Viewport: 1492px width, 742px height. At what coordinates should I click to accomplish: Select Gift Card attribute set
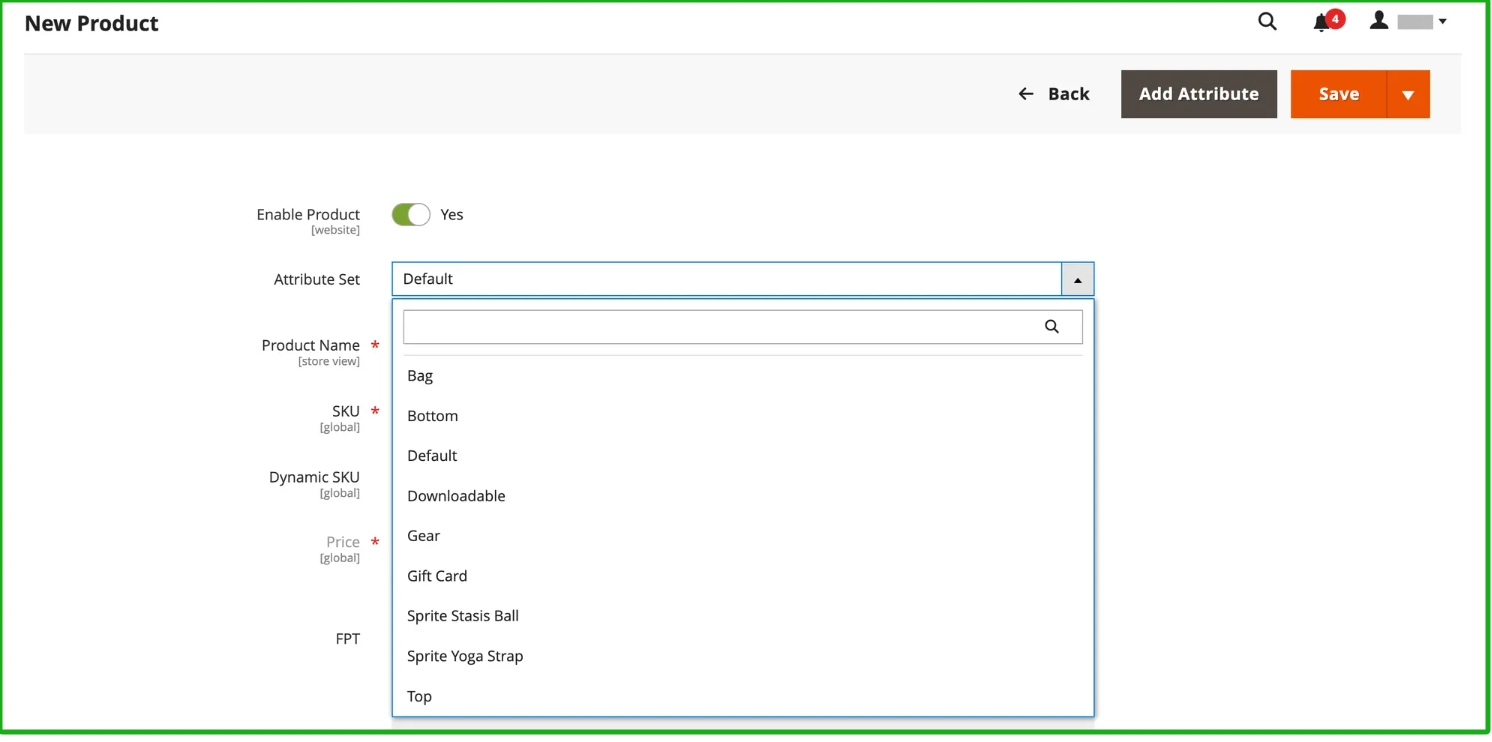[437, 576]
